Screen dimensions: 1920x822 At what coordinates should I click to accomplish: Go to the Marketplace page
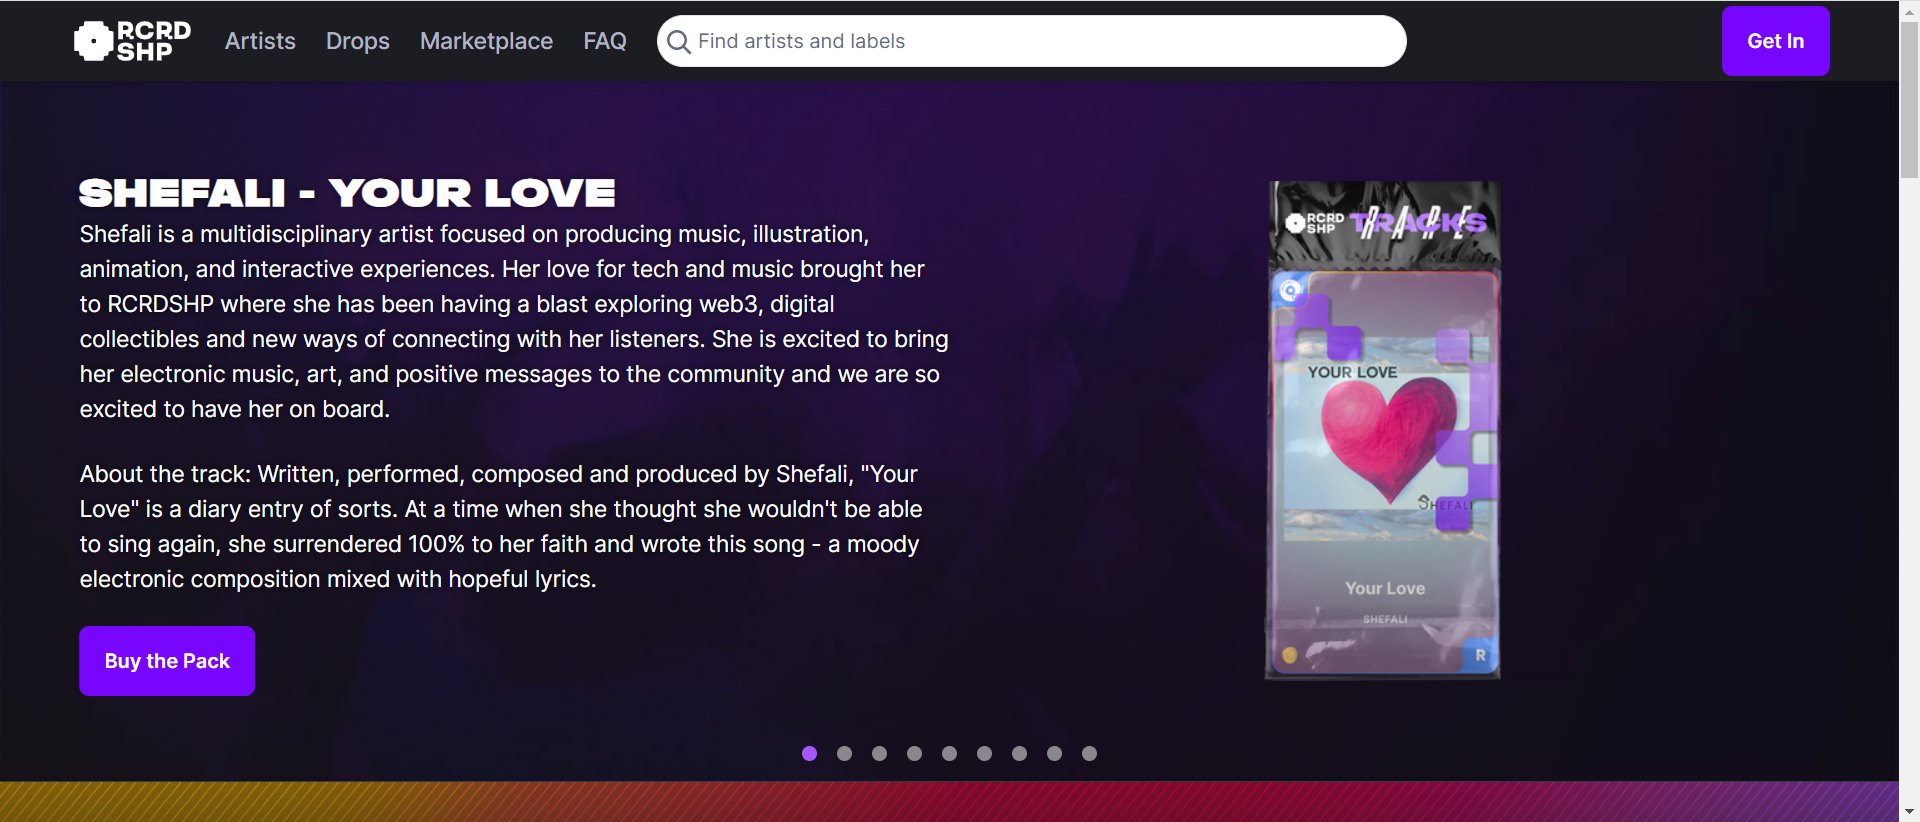coord(486,41)
